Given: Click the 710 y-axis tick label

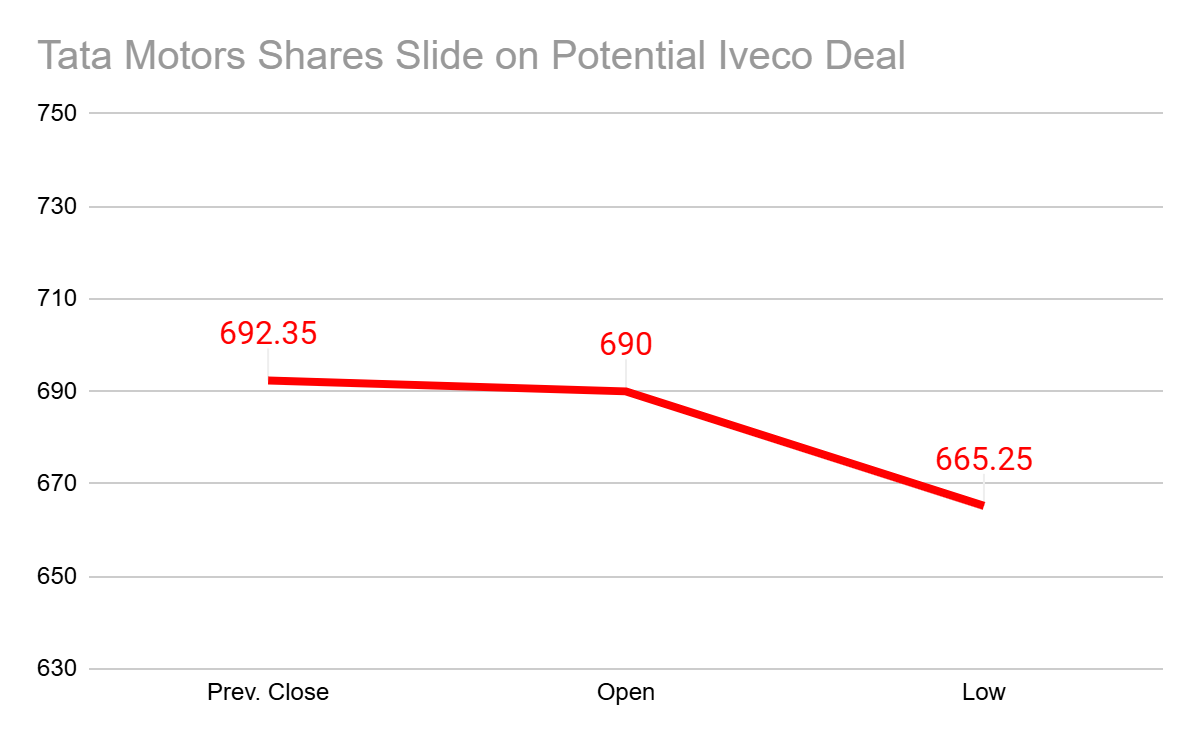Looking at the screenshot, I should (x=57, y=299).
